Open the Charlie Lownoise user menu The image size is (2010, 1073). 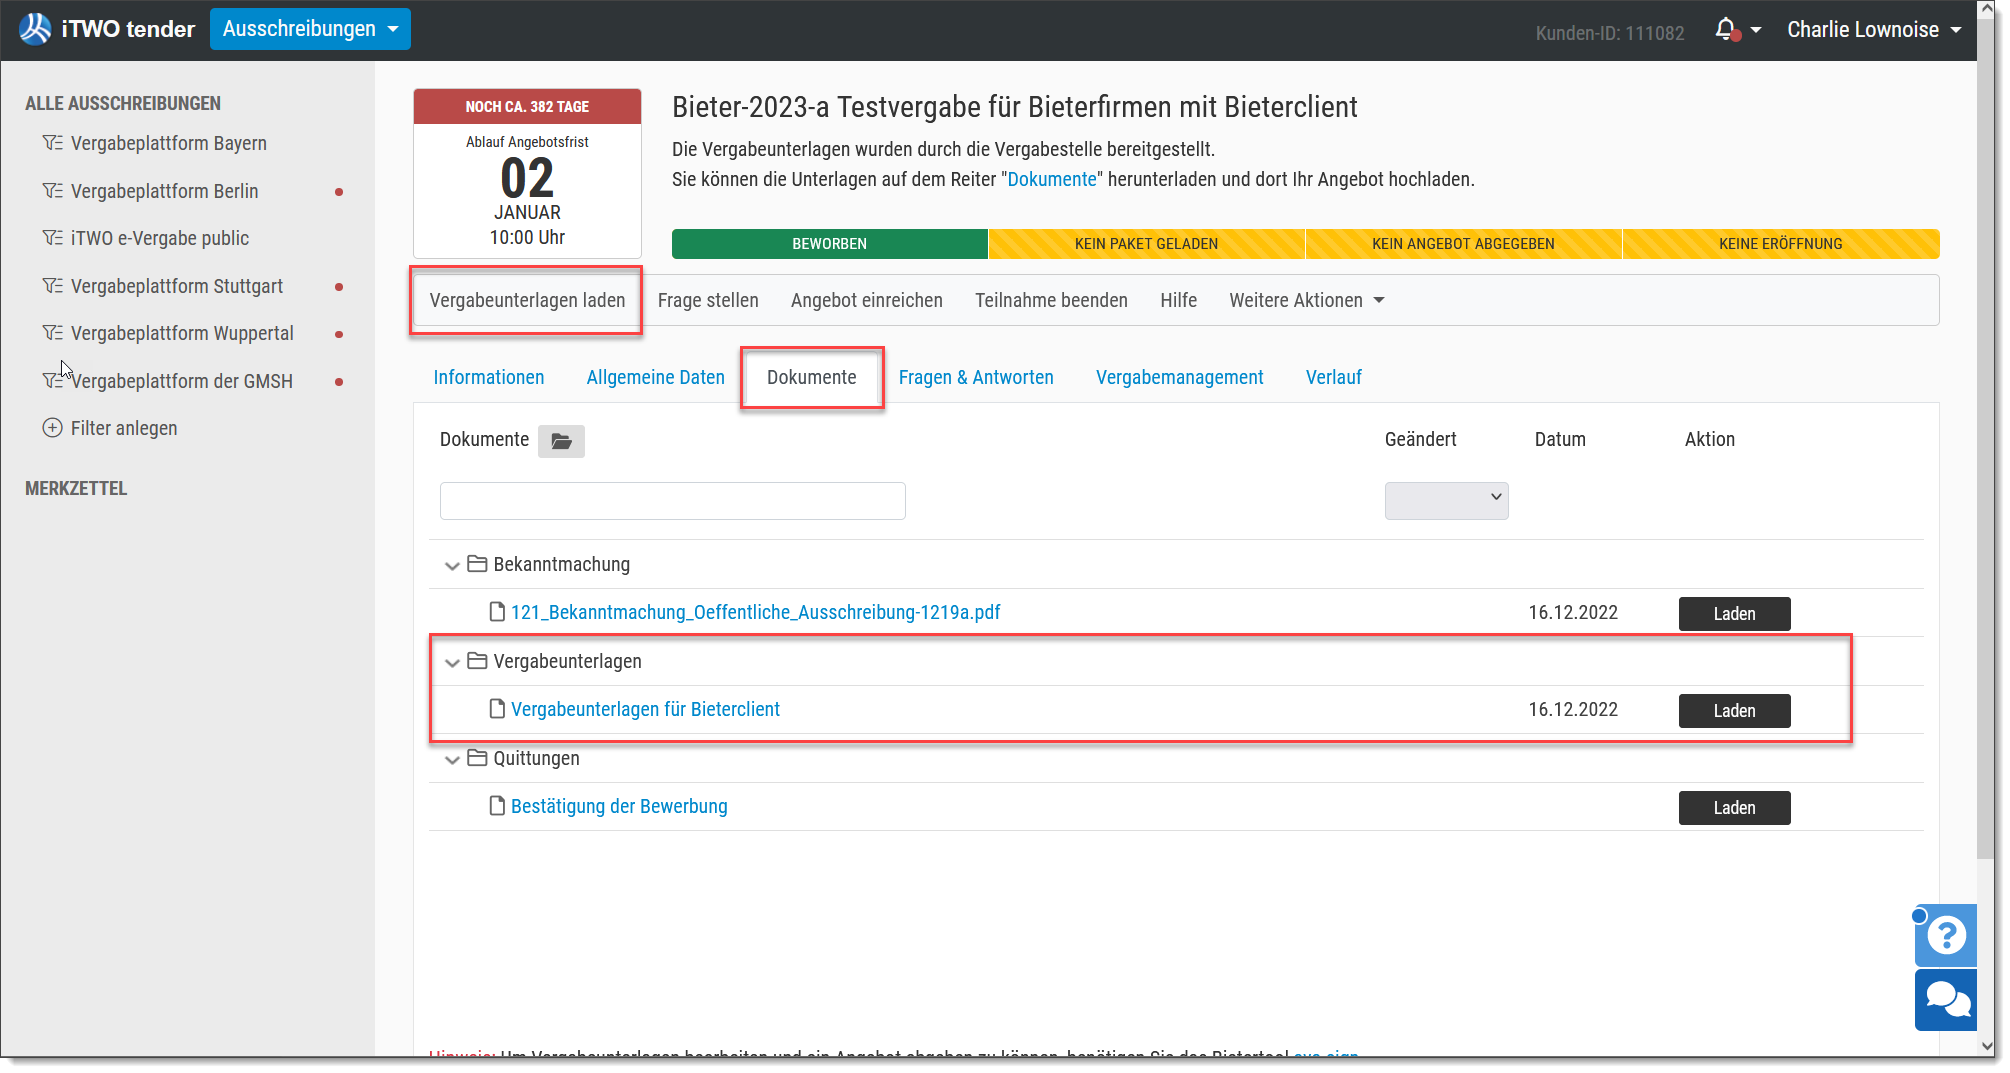1874,29
